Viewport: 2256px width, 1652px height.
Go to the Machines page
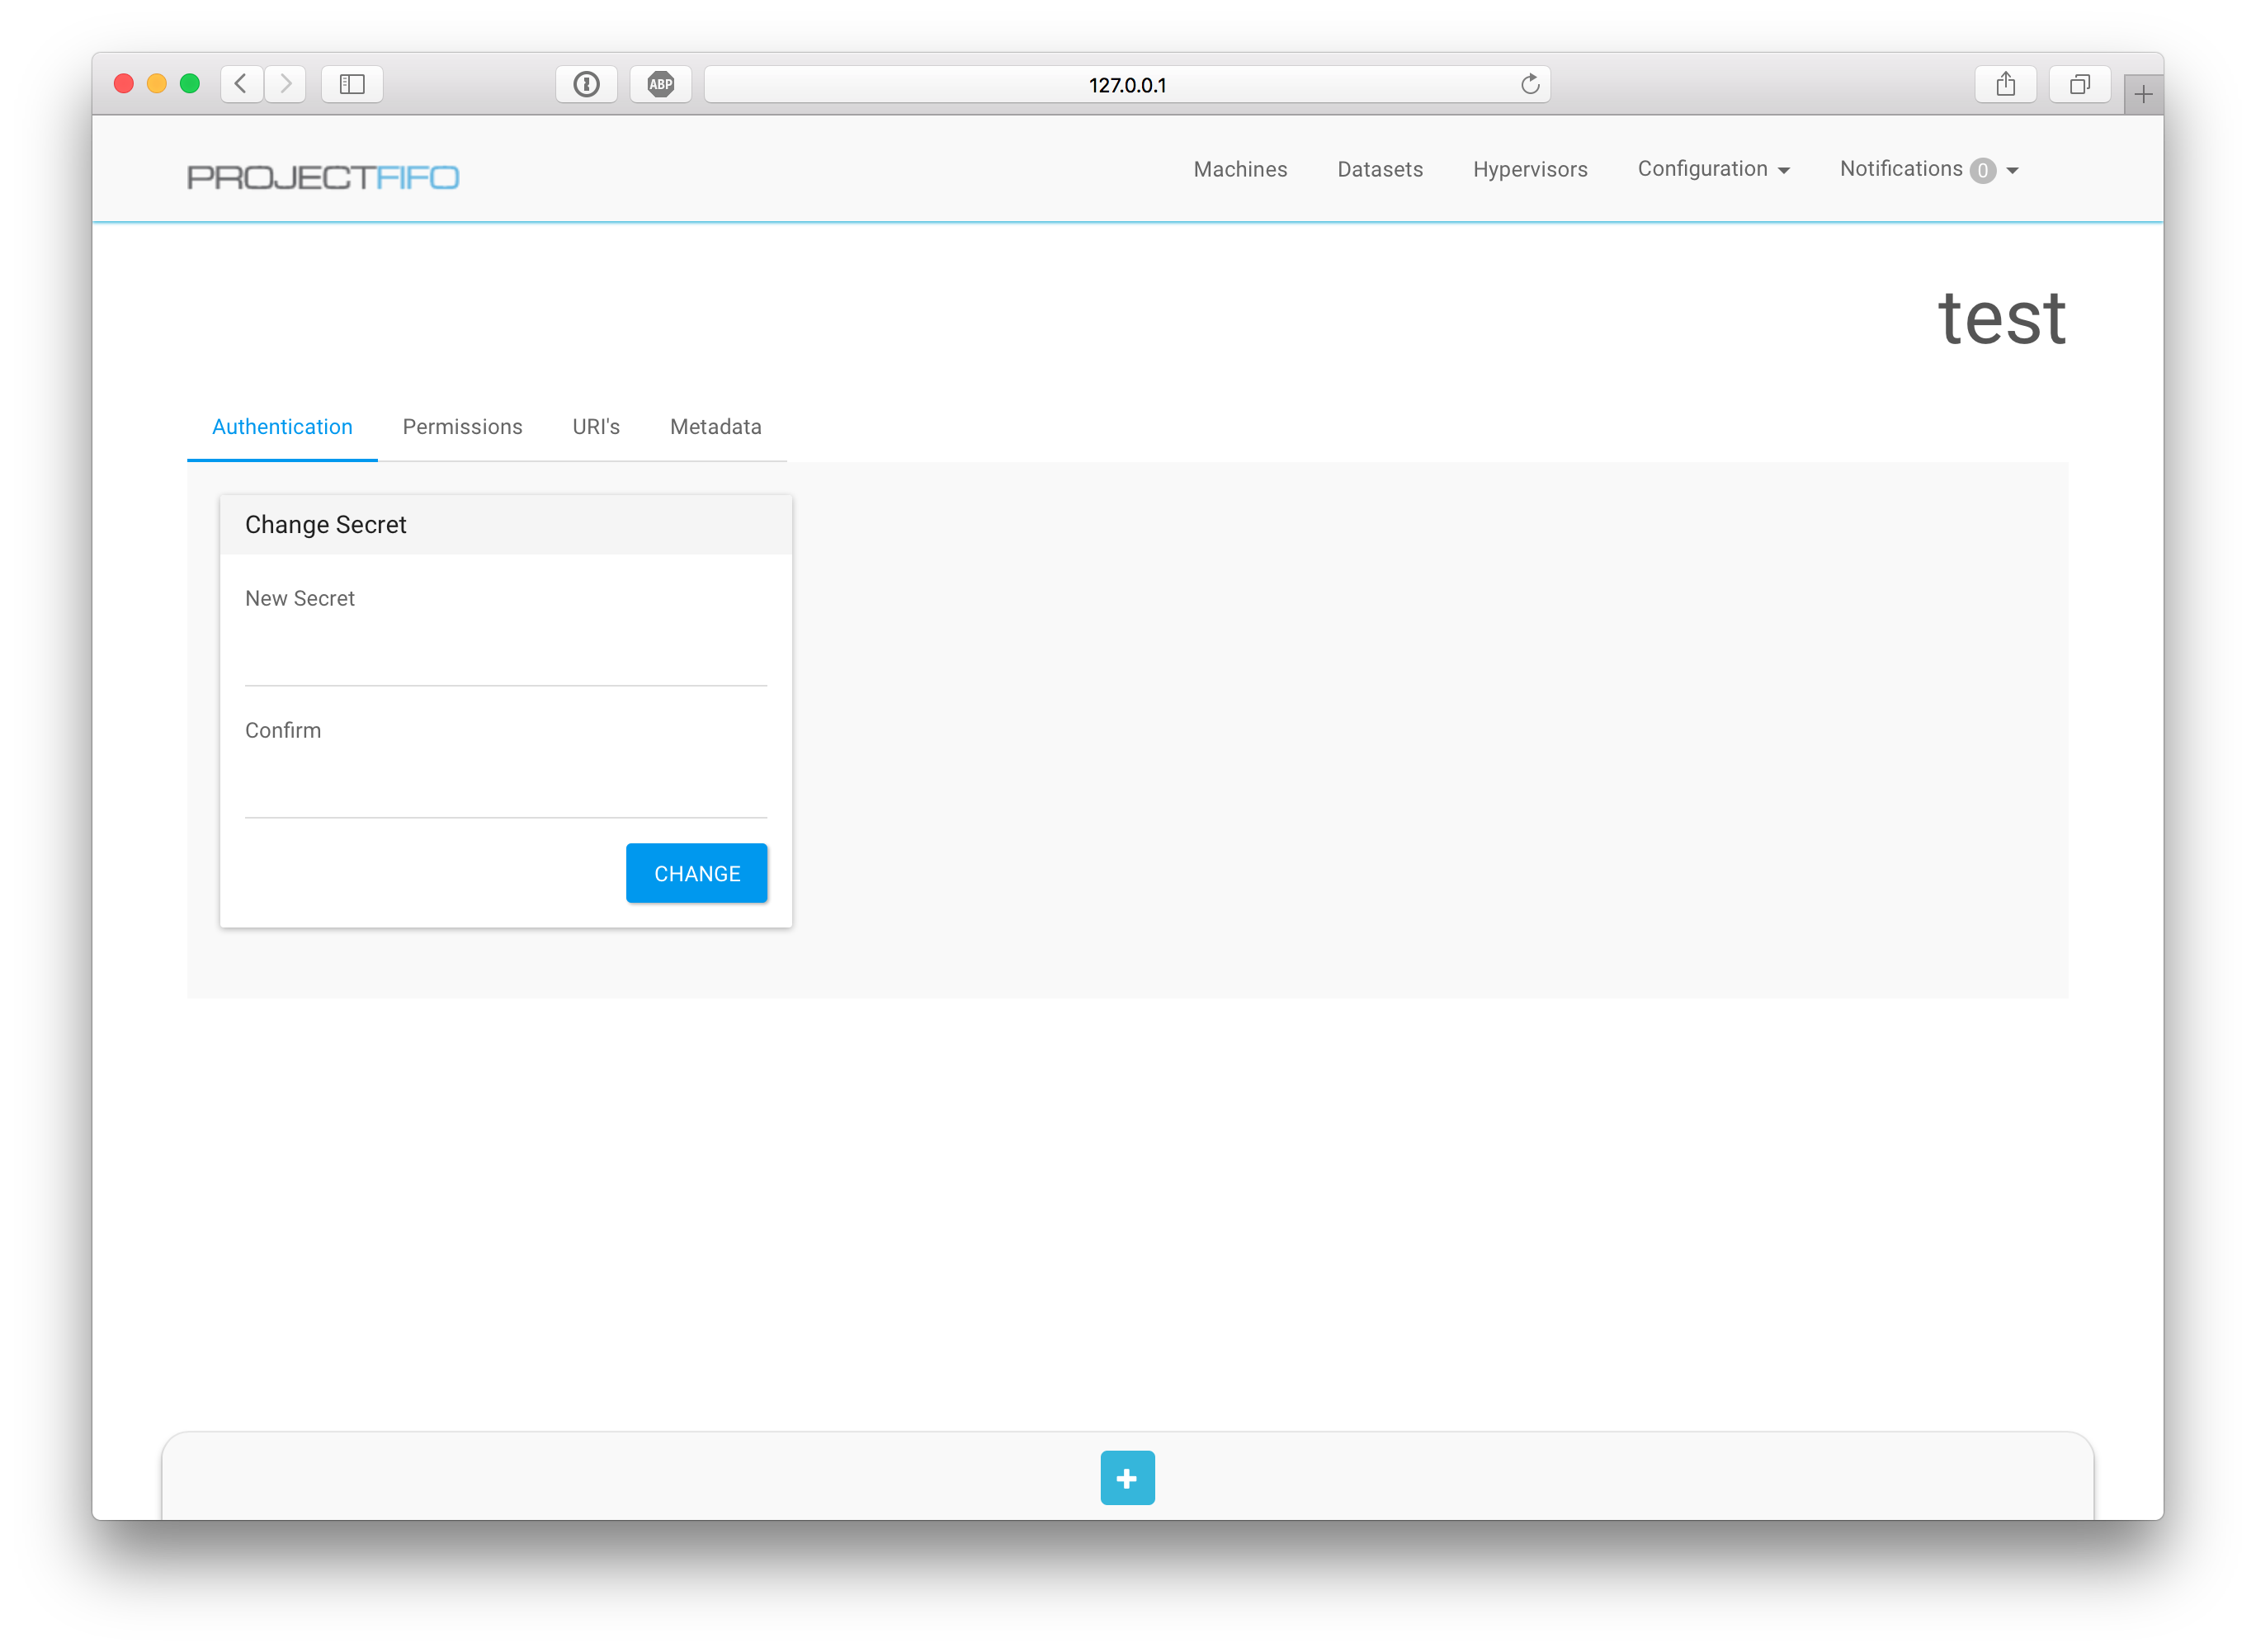coord(1240,169)
